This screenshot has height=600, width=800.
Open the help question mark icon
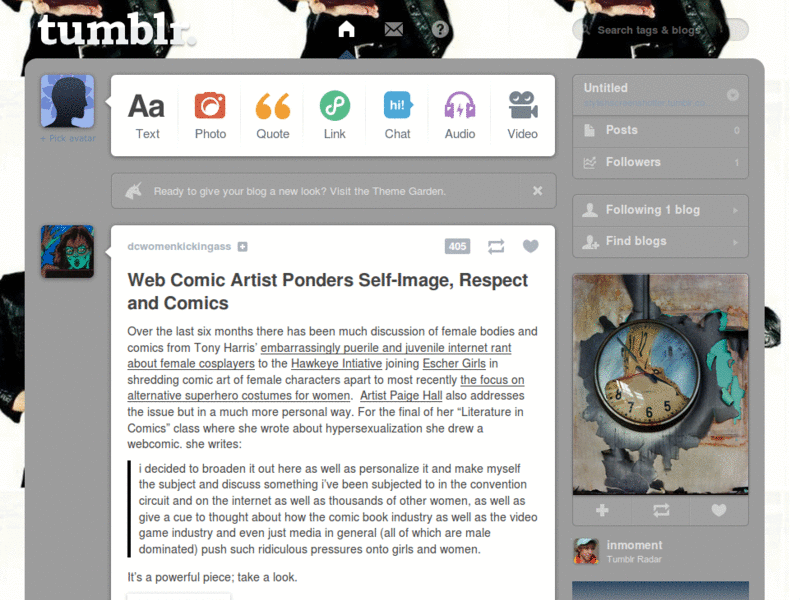[440, 29]
